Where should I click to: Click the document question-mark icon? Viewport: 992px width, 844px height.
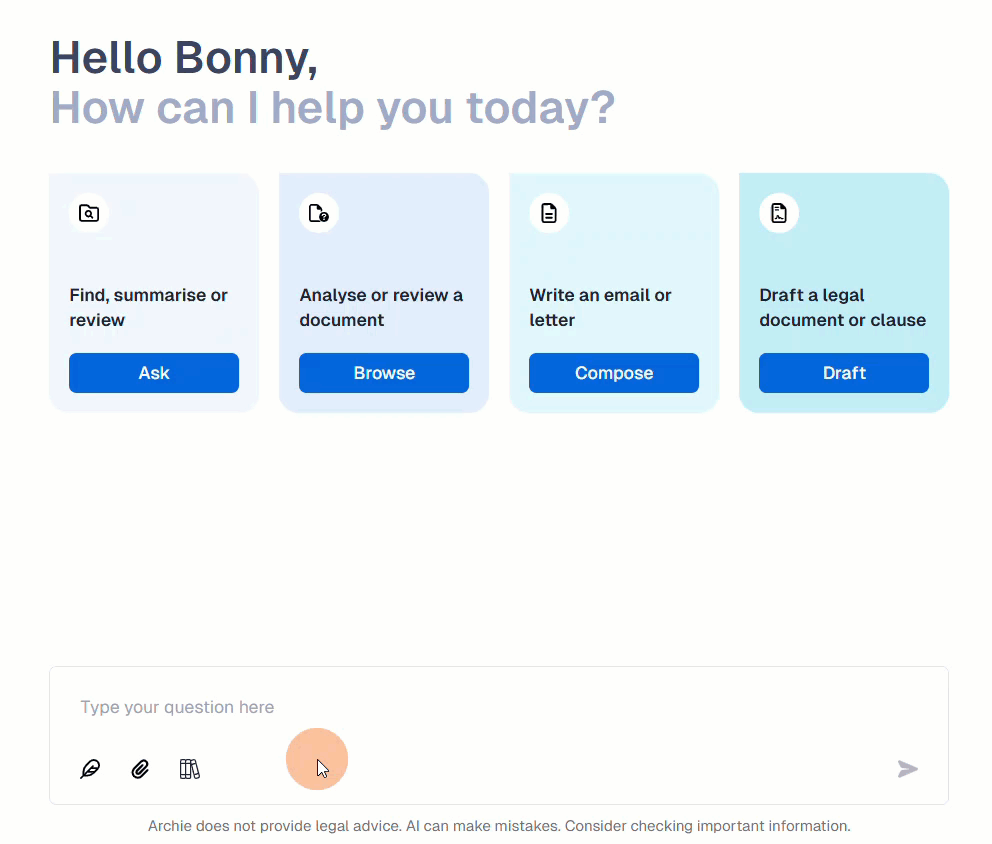click(x=319, y=213)
